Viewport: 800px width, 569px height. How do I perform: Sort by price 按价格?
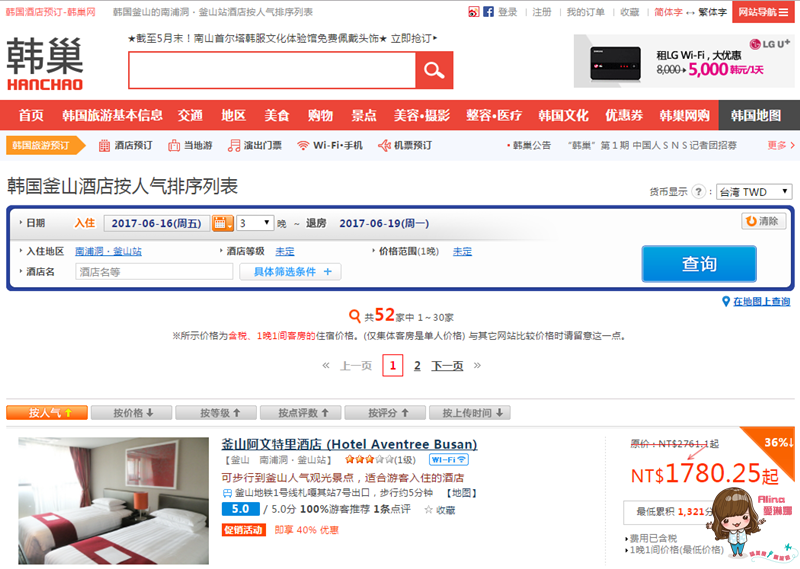[x=132, y=412]
